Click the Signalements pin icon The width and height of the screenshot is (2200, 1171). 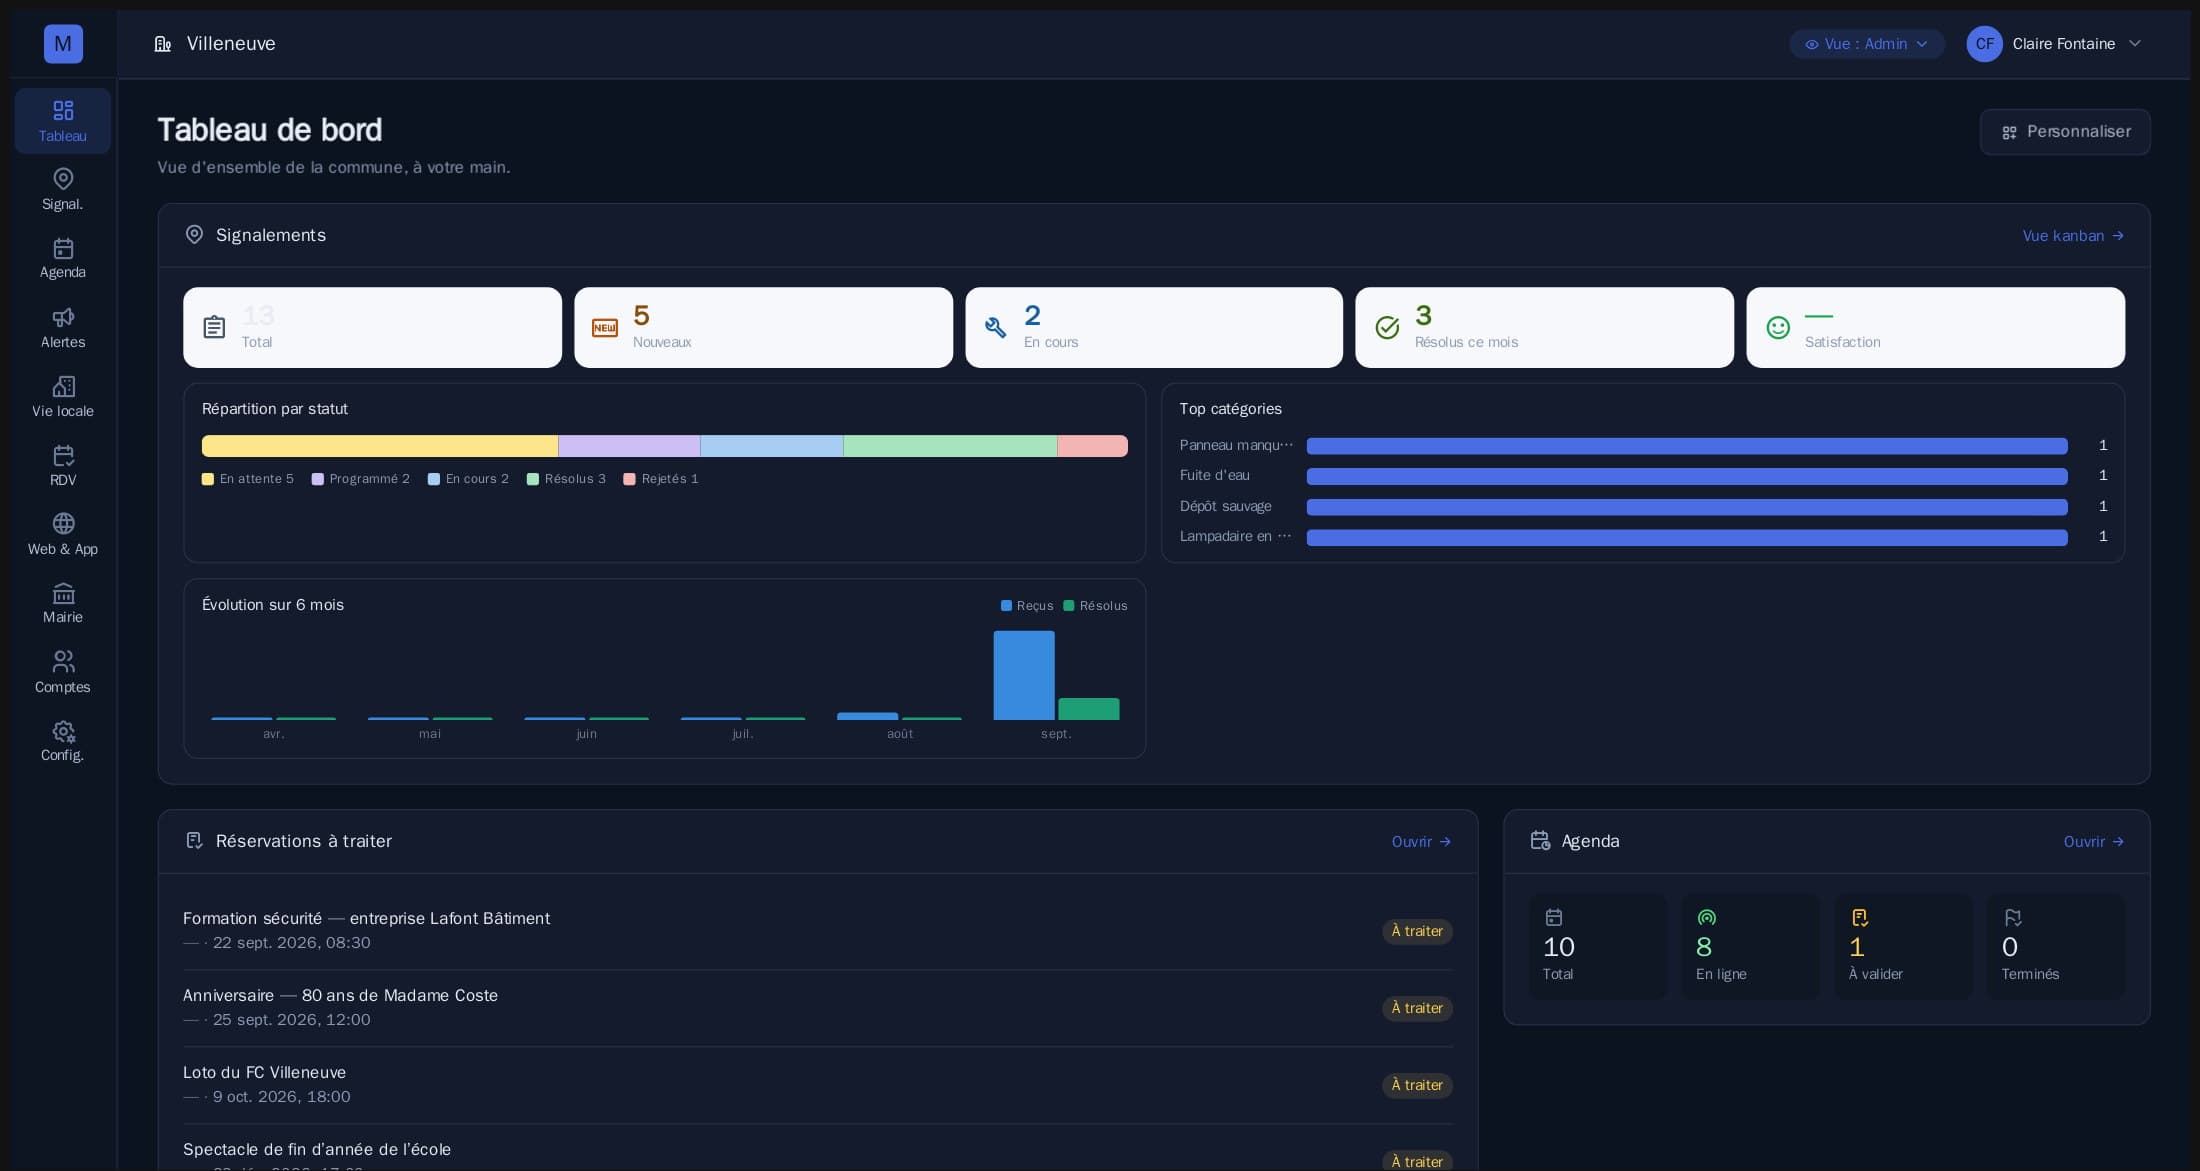195,235
